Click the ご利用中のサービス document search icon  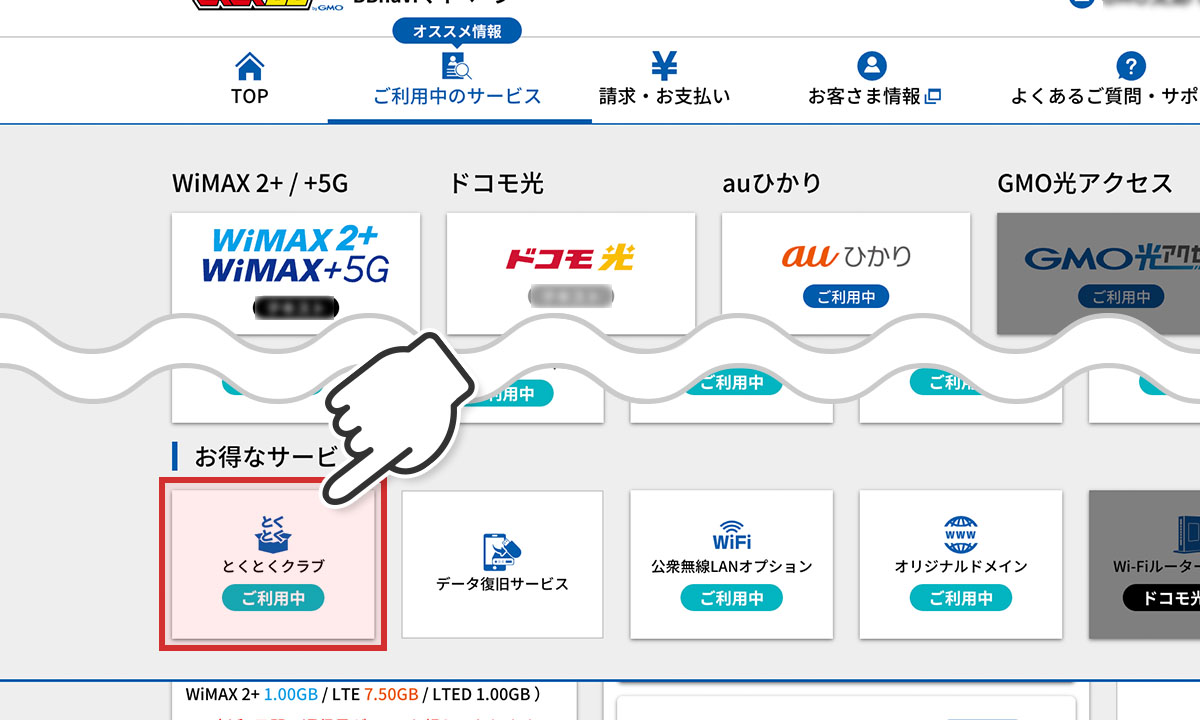tap(457, 66)
